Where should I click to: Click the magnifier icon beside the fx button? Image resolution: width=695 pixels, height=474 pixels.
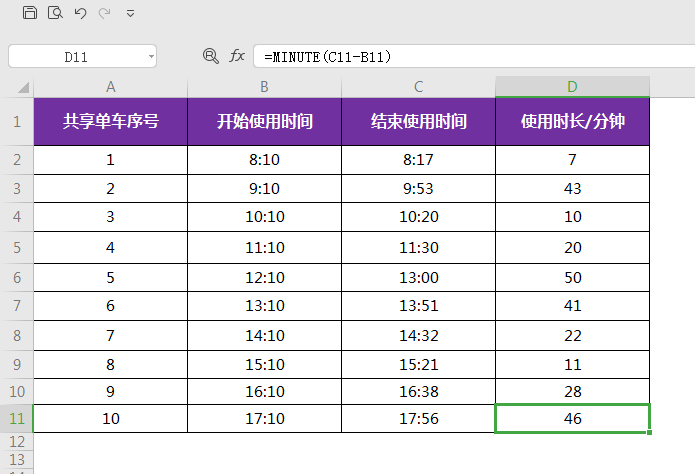tap(210, 56)
